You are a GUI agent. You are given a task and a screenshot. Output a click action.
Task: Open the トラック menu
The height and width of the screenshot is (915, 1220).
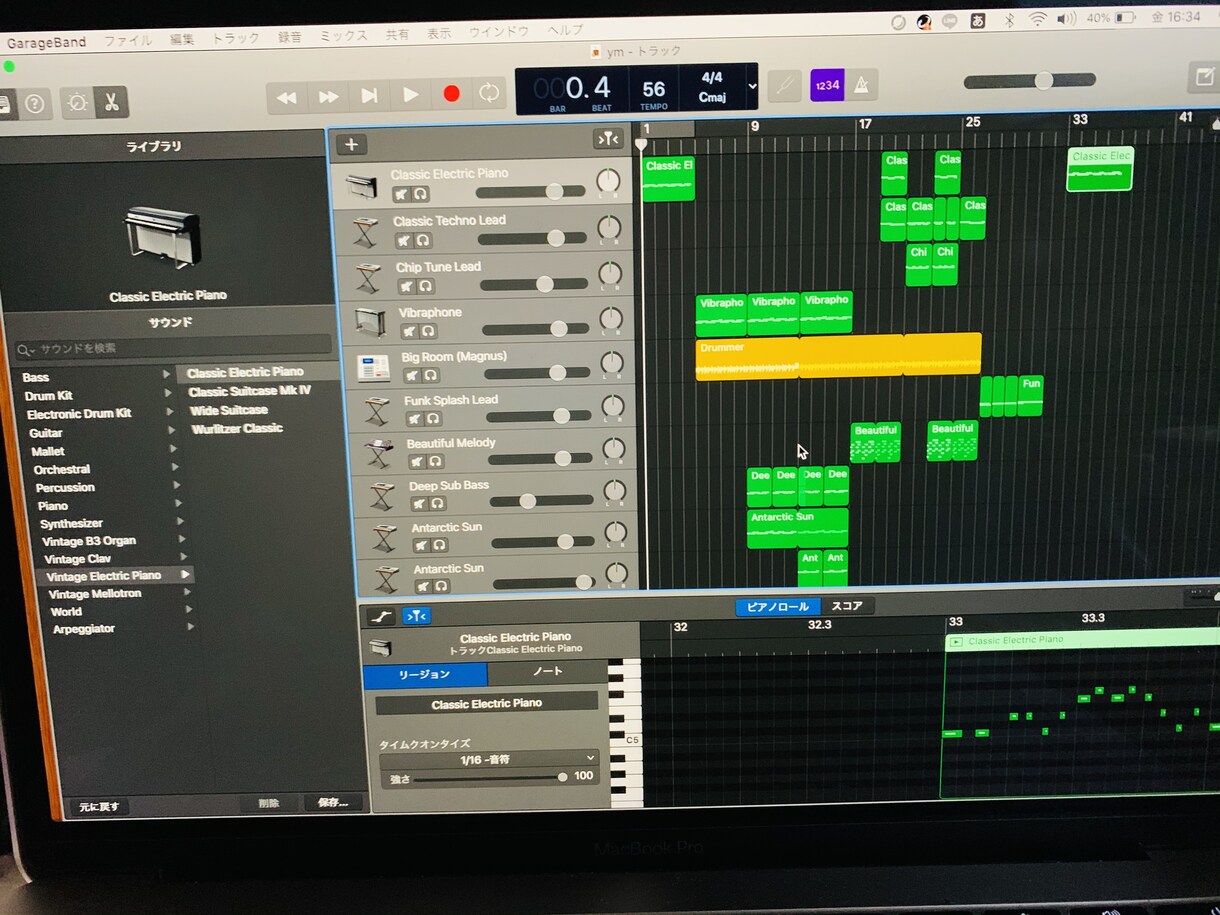click(235, 38)
